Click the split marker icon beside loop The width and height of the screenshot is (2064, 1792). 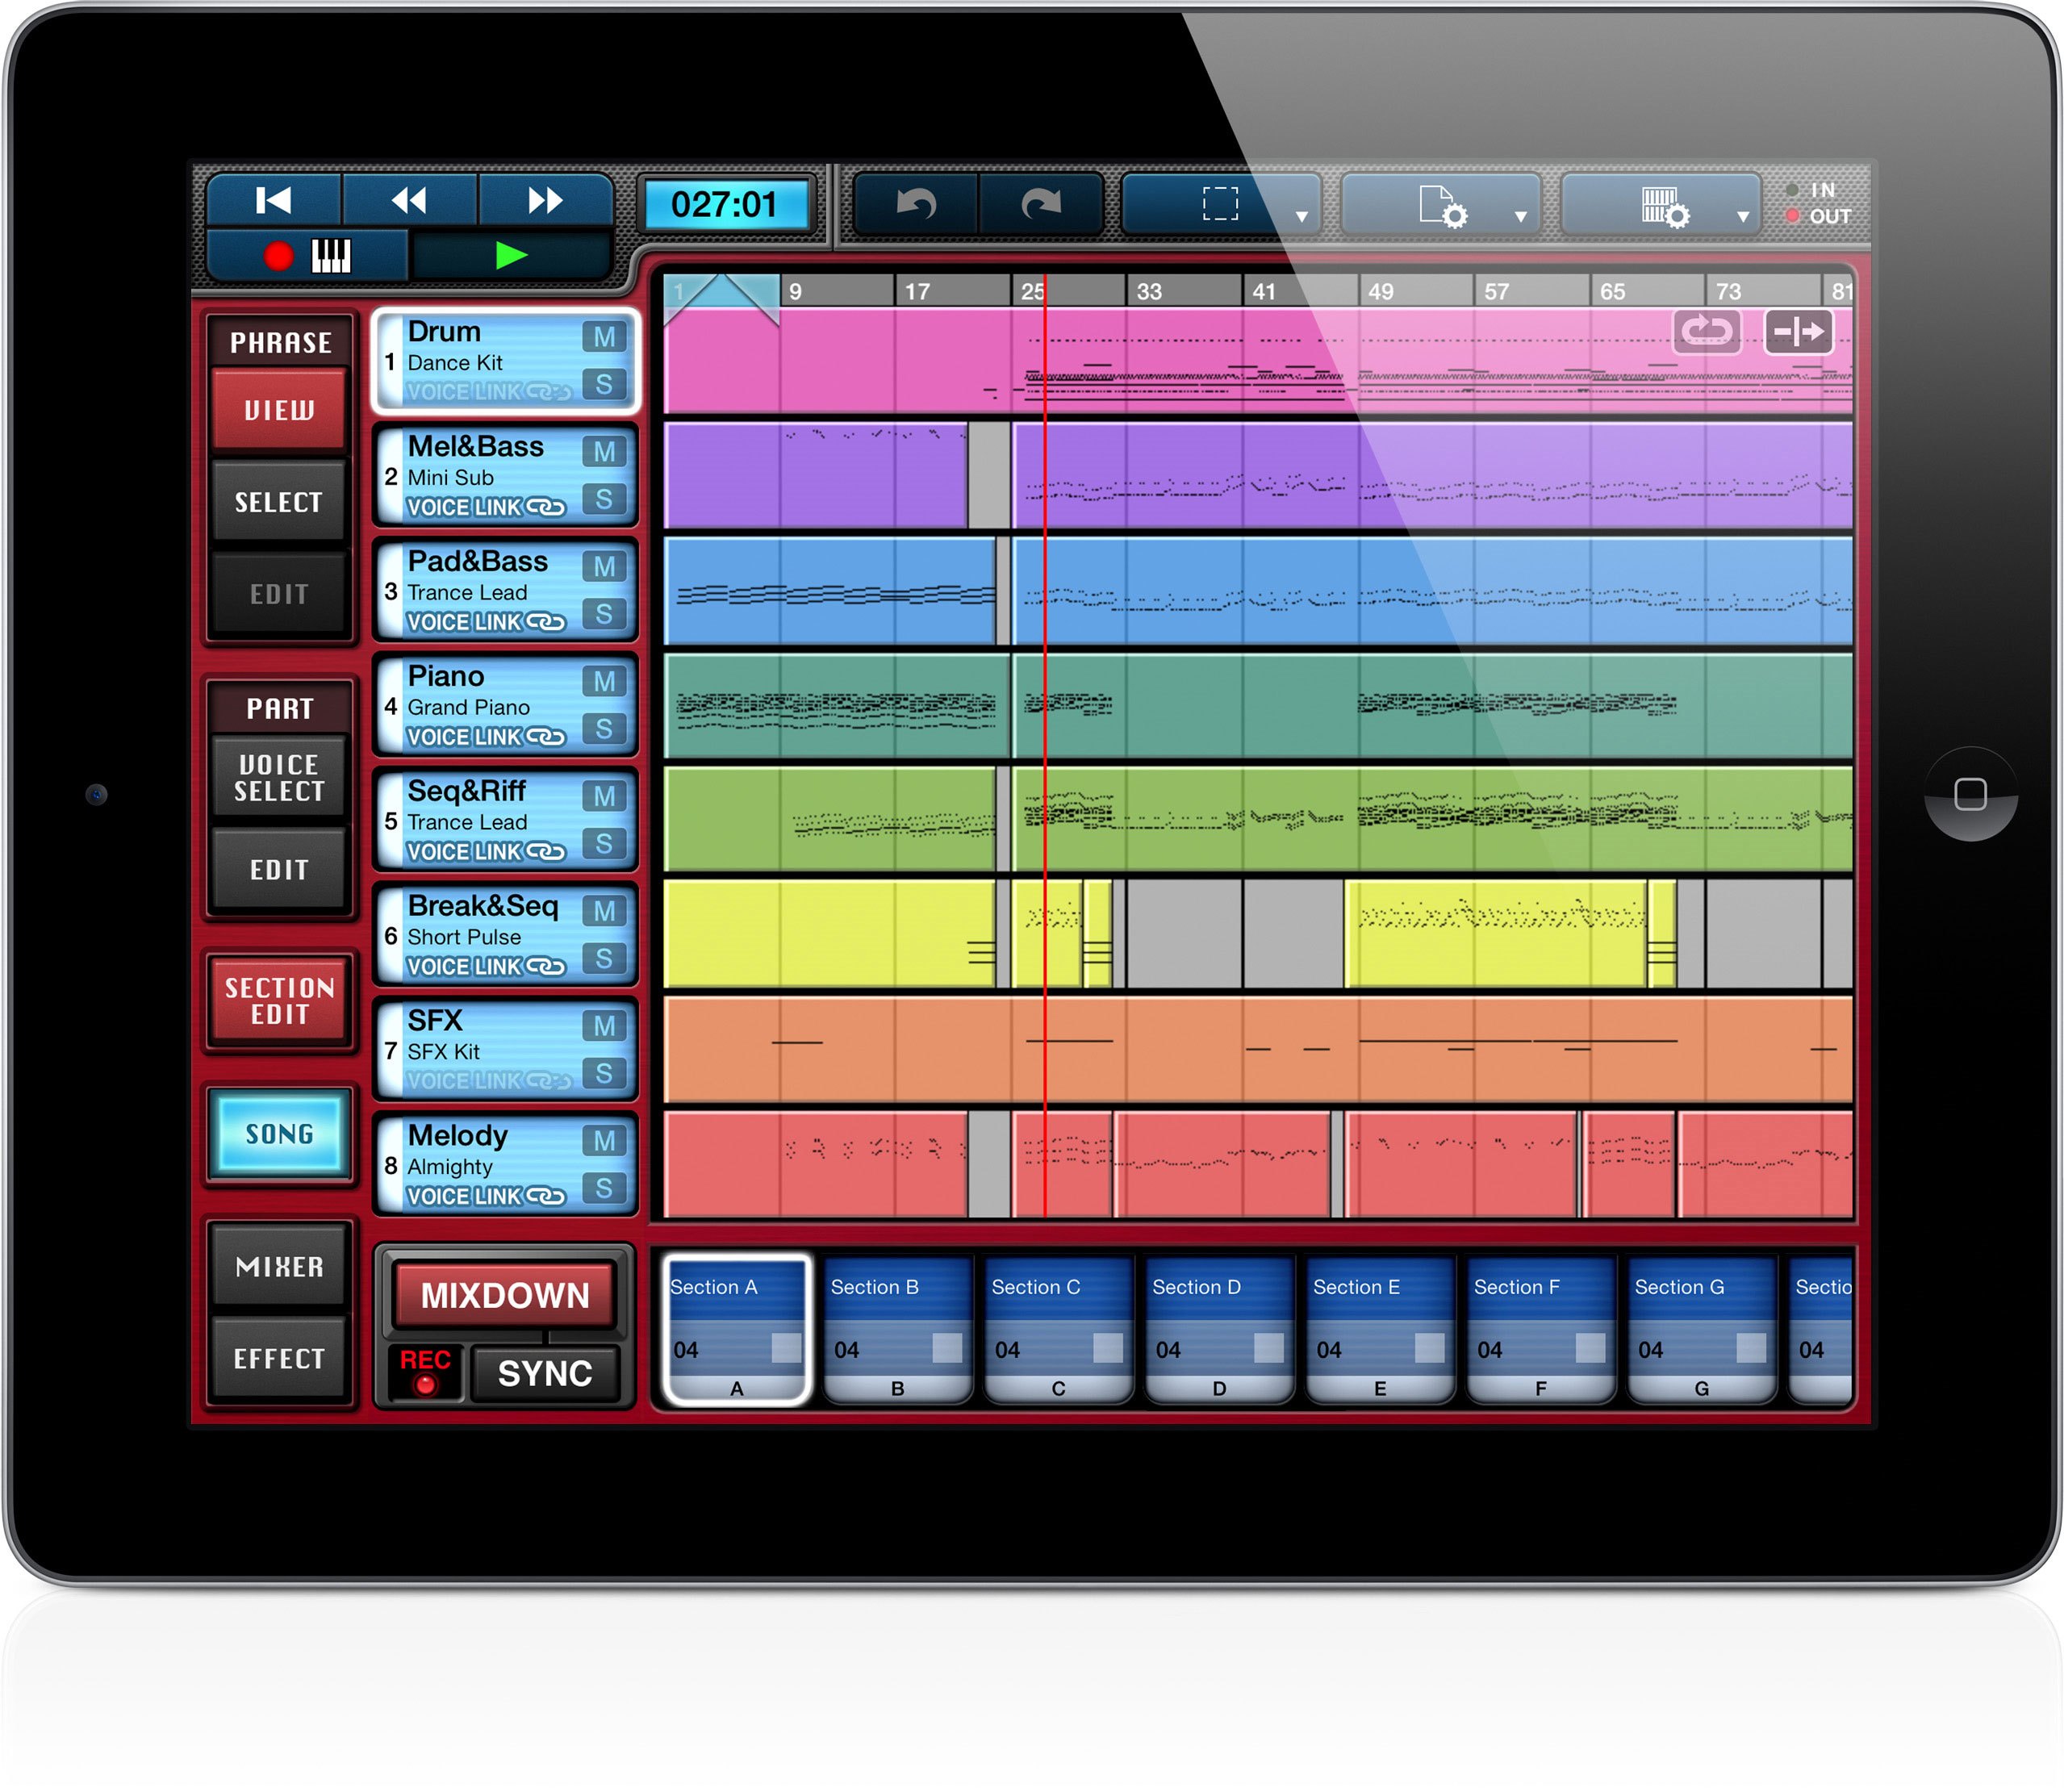click(1798, 331)
